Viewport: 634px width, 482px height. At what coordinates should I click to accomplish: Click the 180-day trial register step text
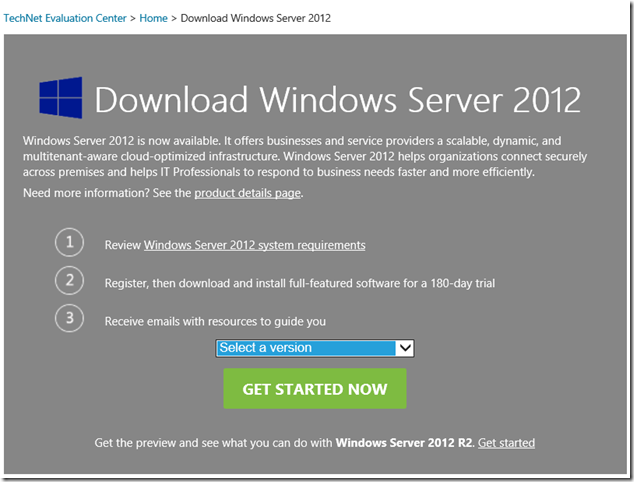300,283
